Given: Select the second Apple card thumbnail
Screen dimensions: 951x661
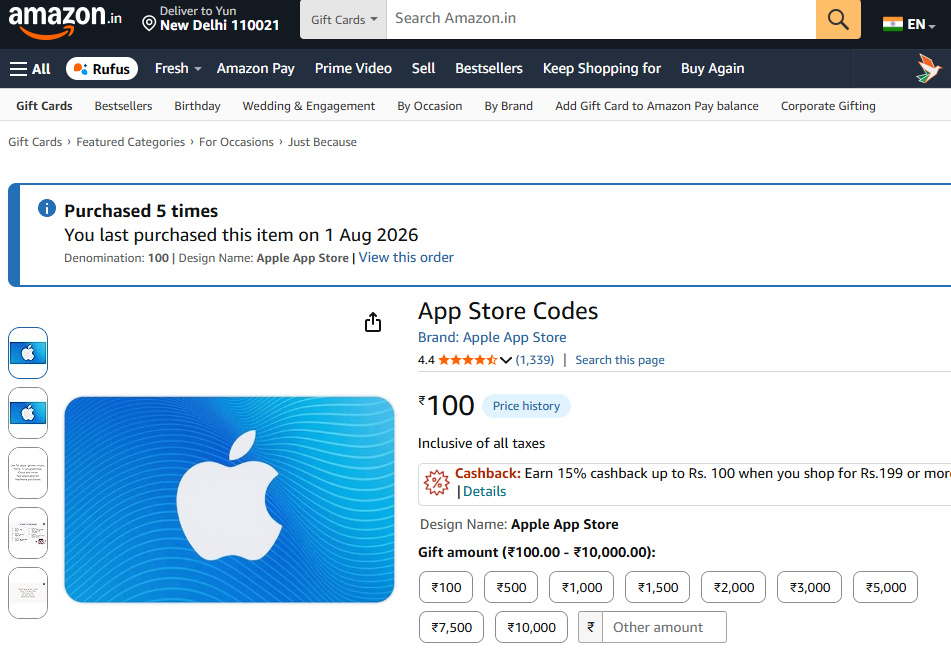Looking at the screenshot, I should 28,413.
